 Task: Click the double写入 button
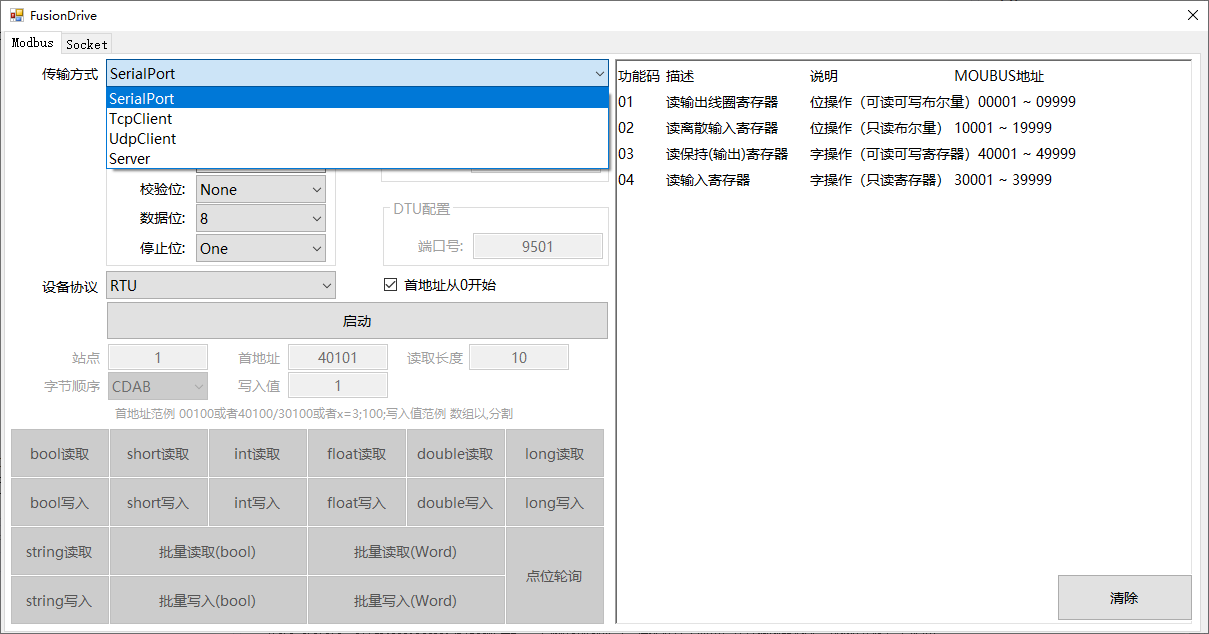(455, 503)
